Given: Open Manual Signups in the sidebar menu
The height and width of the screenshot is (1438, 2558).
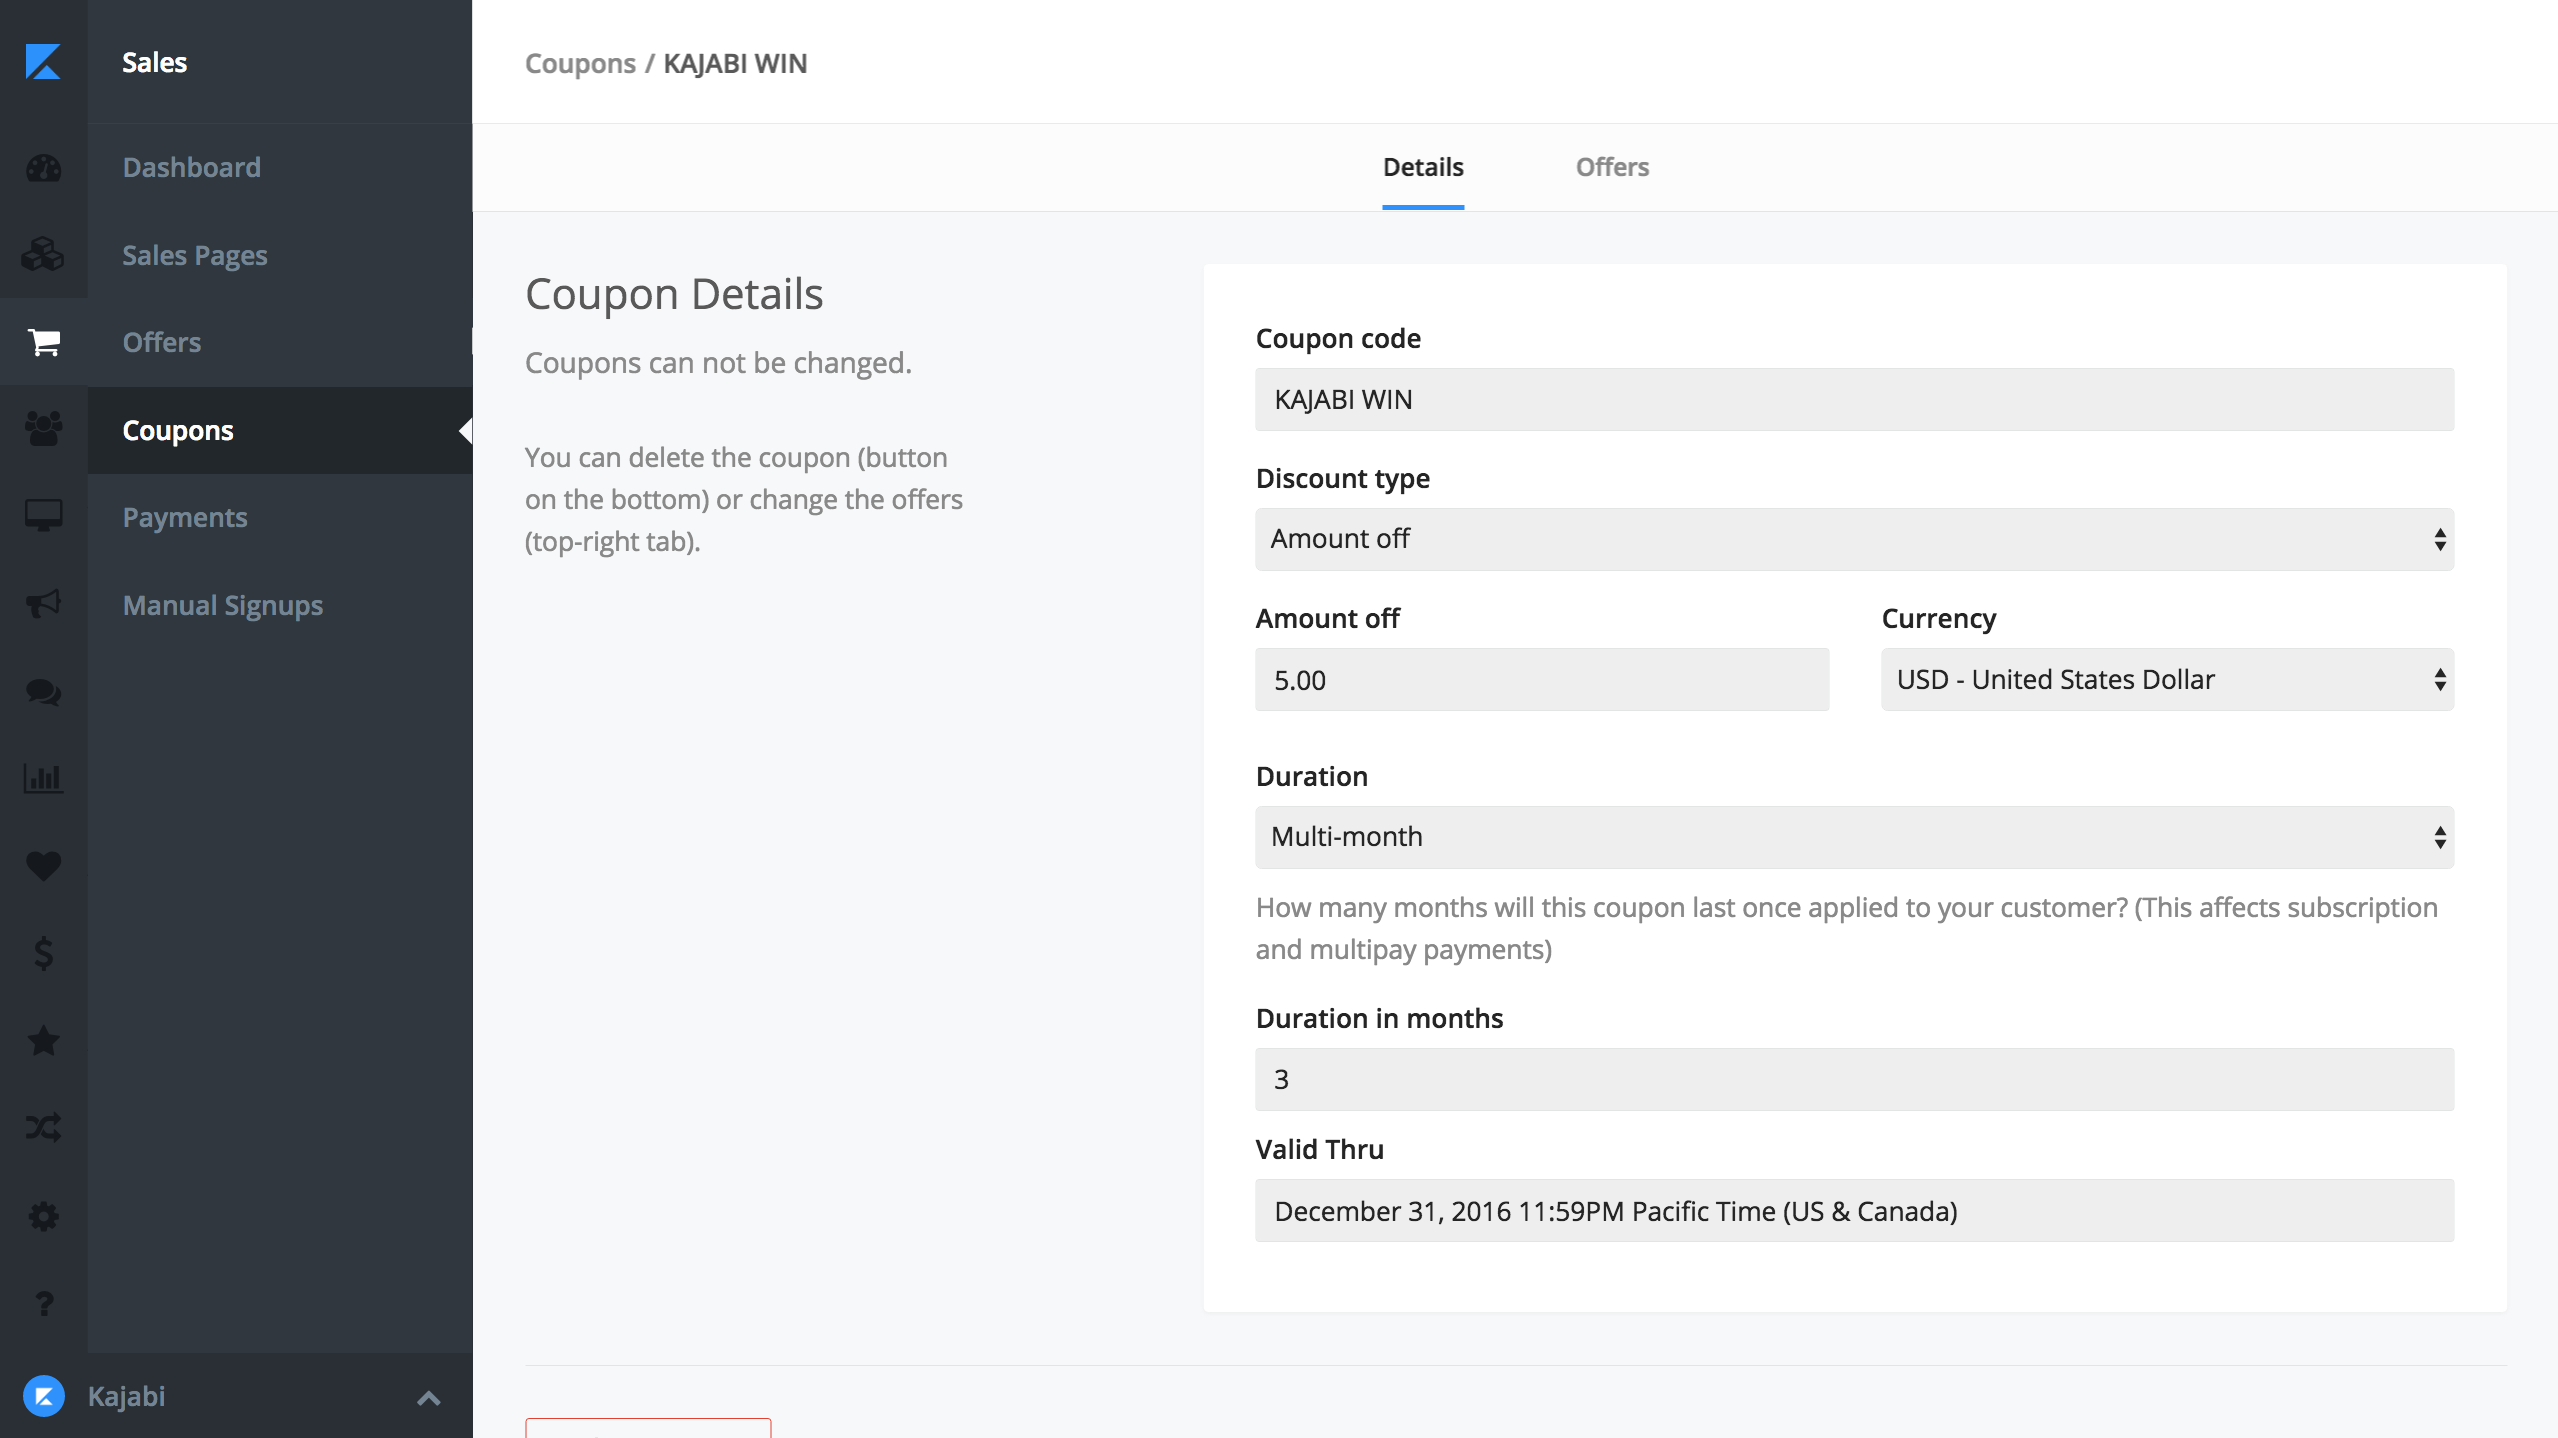Looking at the screenshot, I should [x=222, y=605].
